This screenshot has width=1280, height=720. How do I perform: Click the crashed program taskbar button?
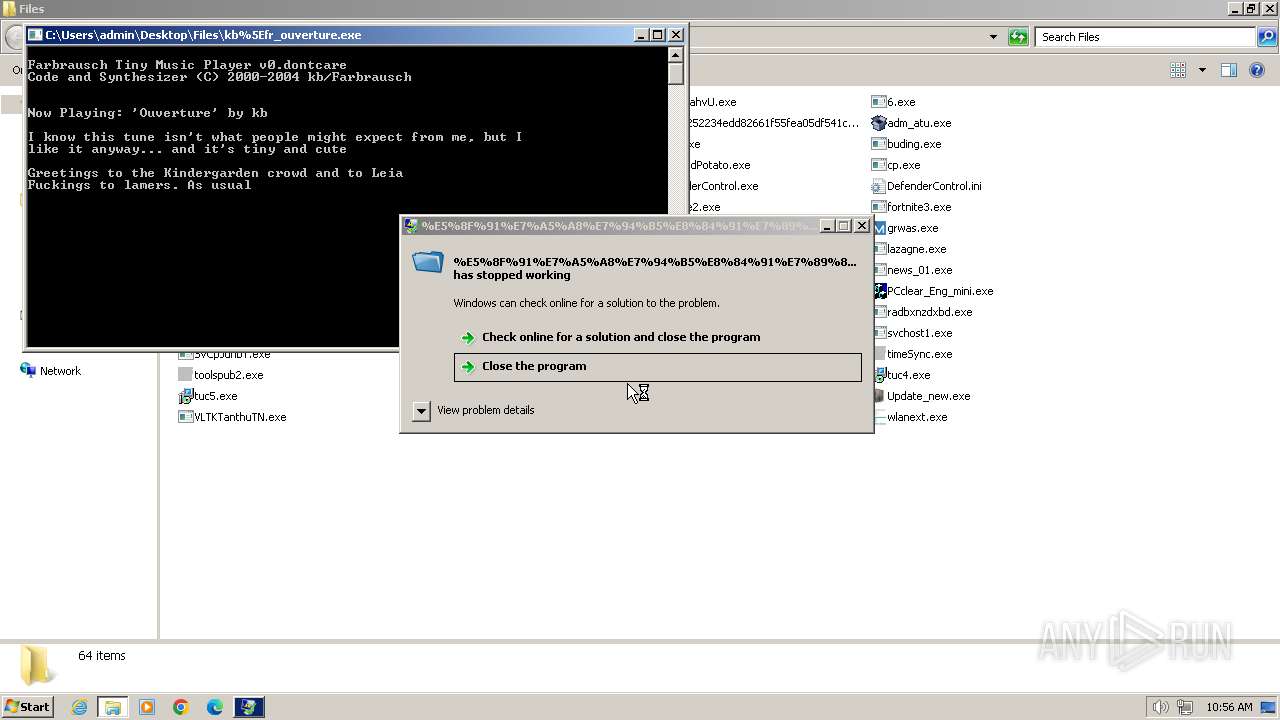pos(249,707)
